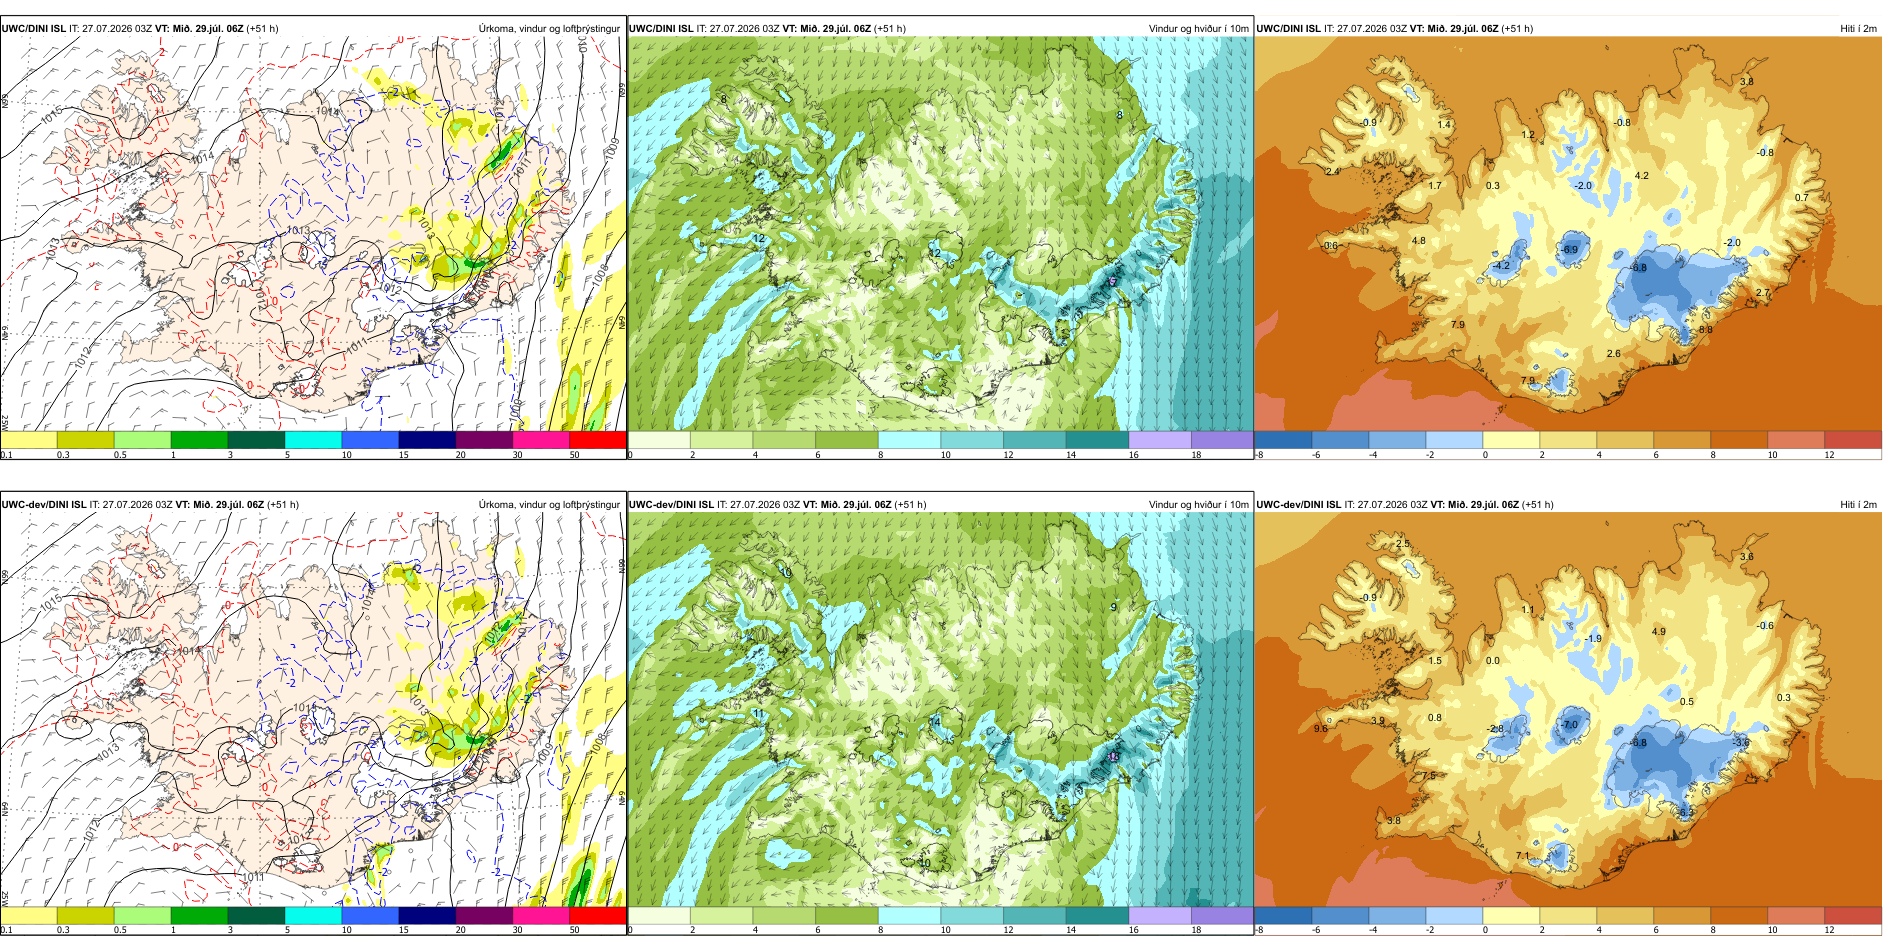Image resolution: width=1900 pixels, height=950 pixels.
Task: Open the UWC-dev precipitation and pressure map
Action: 313,710
